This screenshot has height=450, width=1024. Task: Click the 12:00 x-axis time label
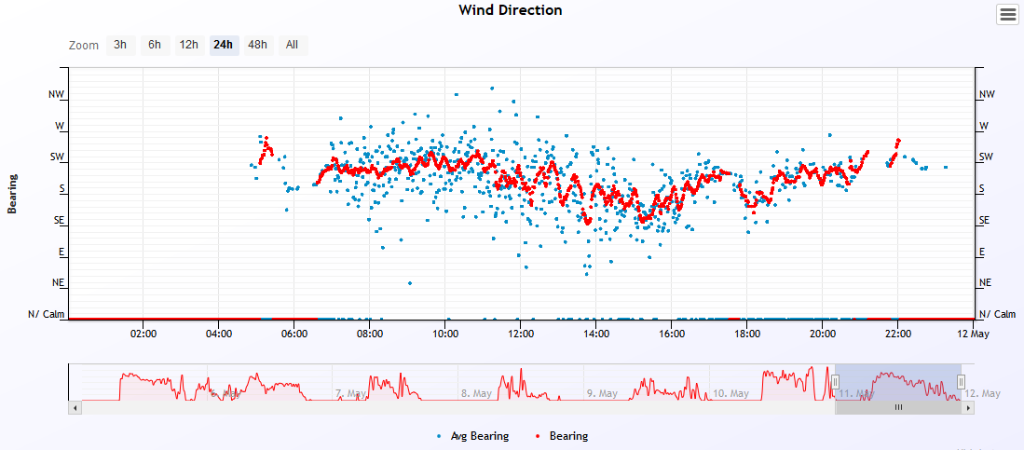[x=520, y=333]
